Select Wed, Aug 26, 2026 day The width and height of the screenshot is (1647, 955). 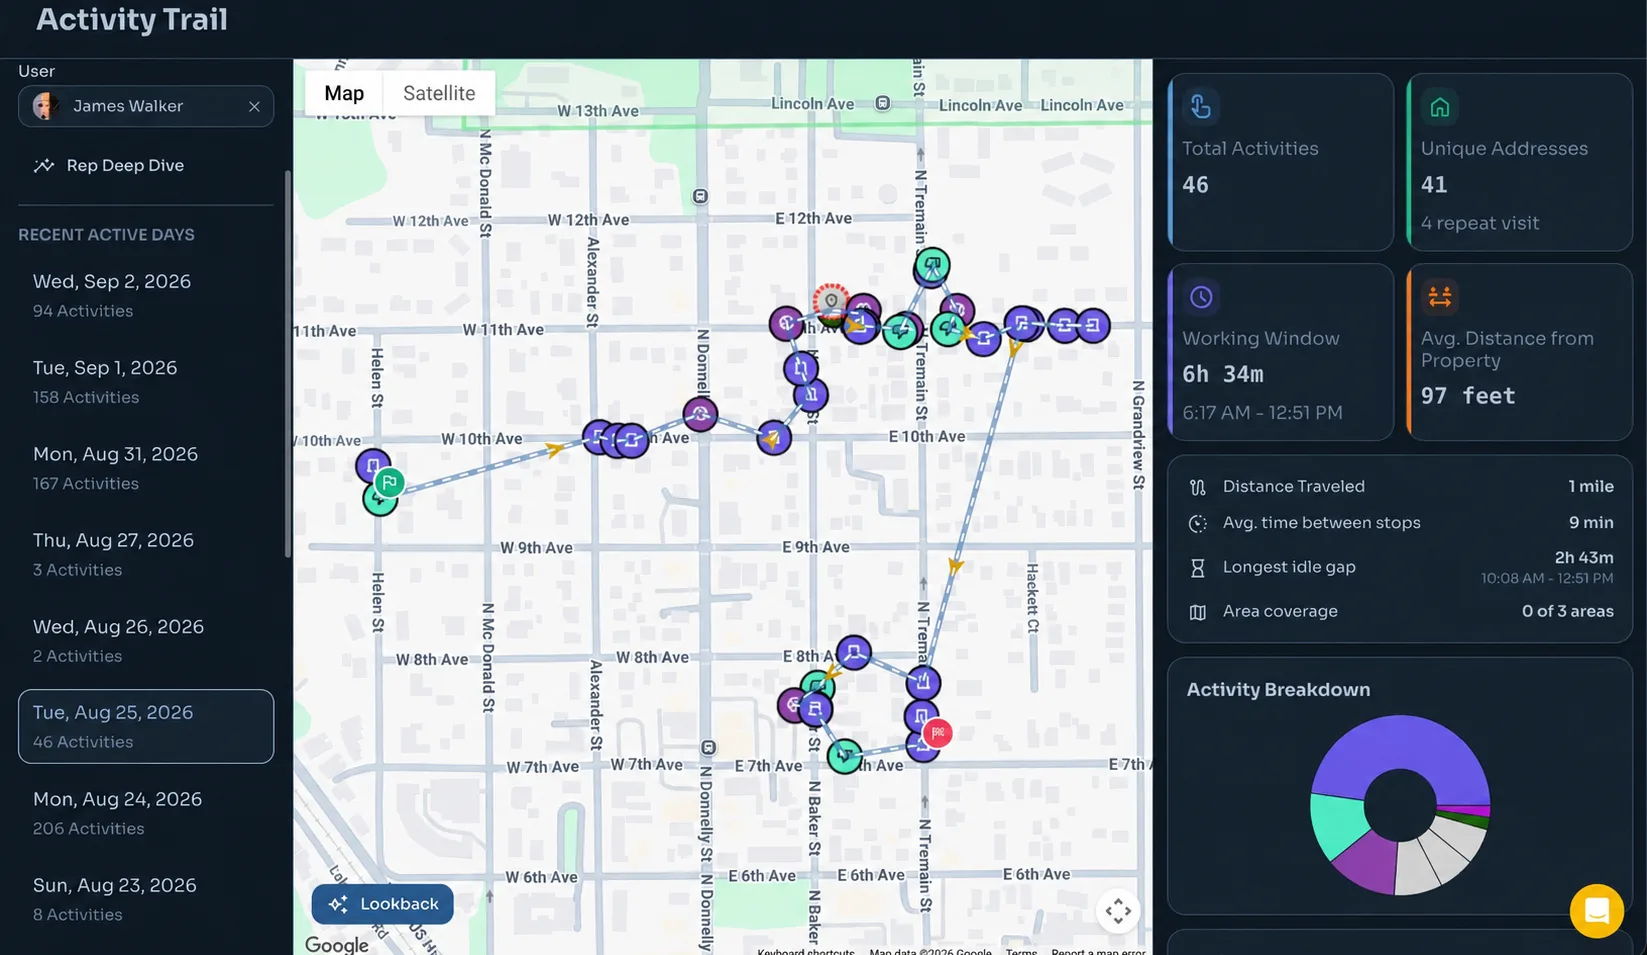146,641
